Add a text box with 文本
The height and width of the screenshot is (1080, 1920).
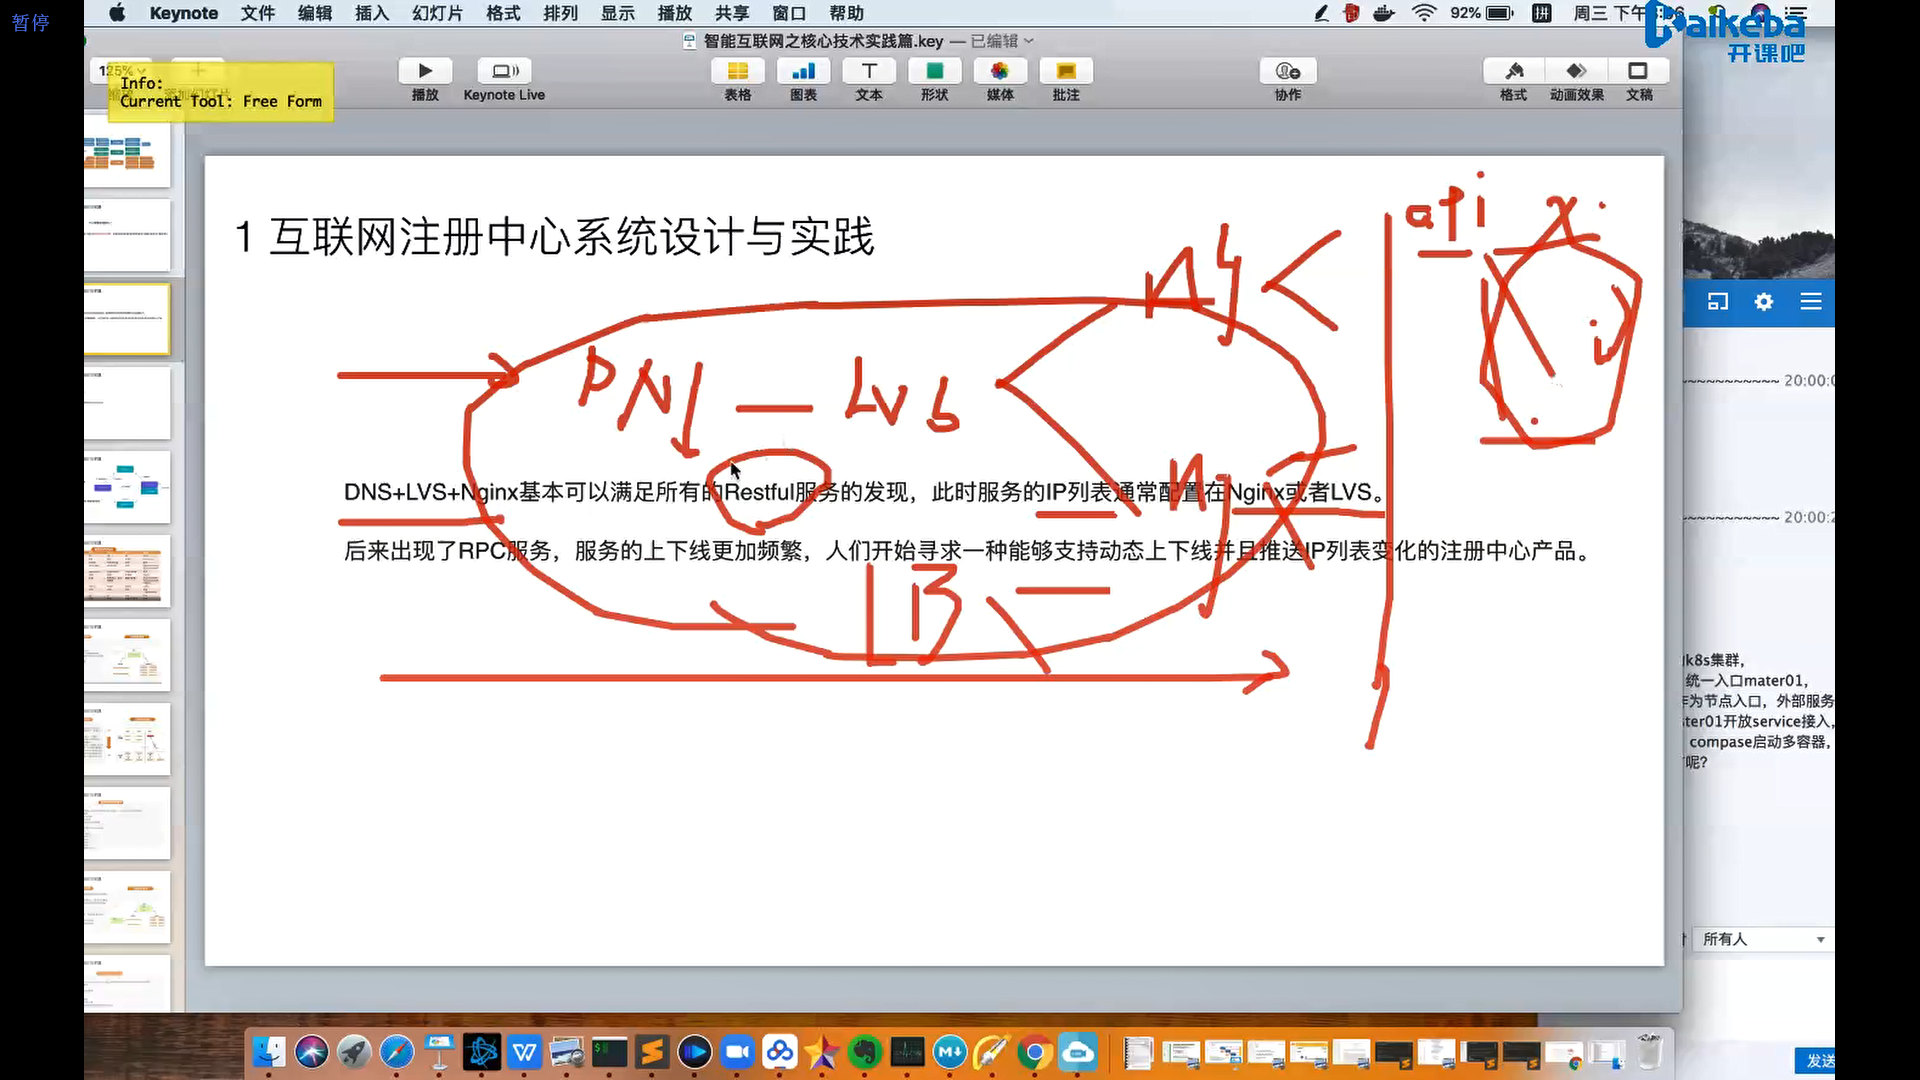coord(869,72)
